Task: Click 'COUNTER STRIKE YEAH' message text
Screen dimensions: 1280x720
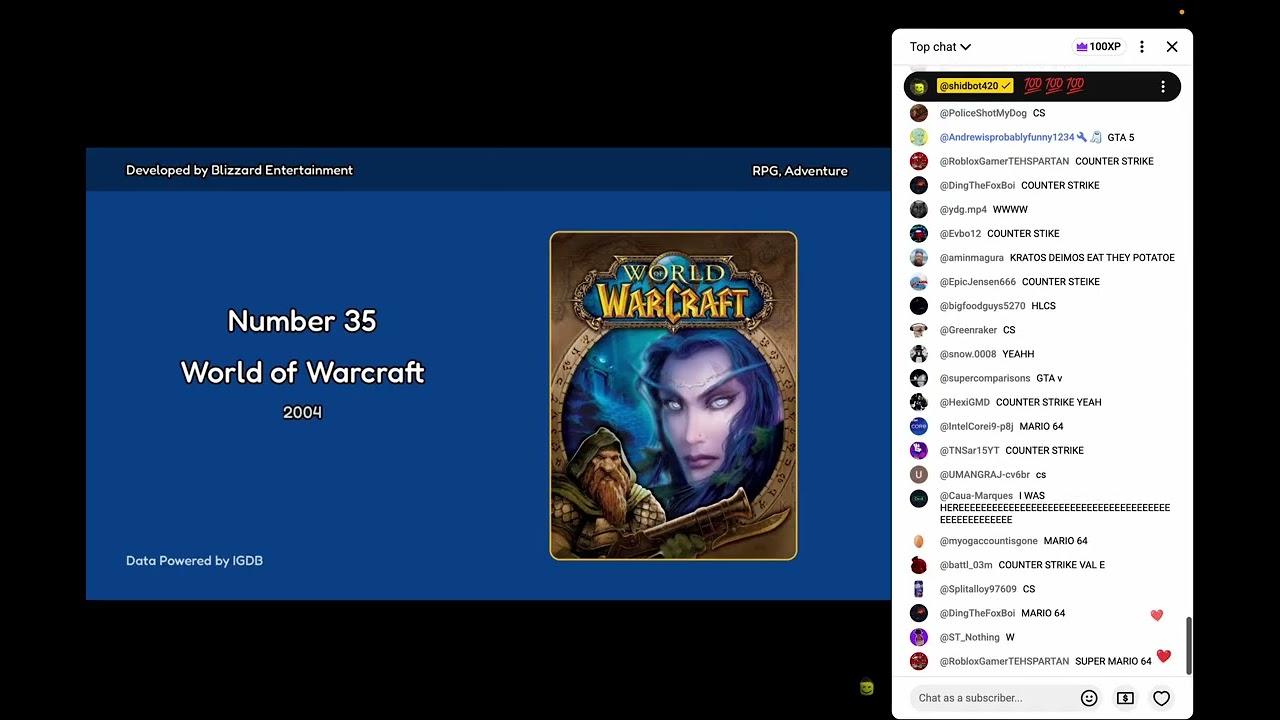Action: coord(1048,402)
